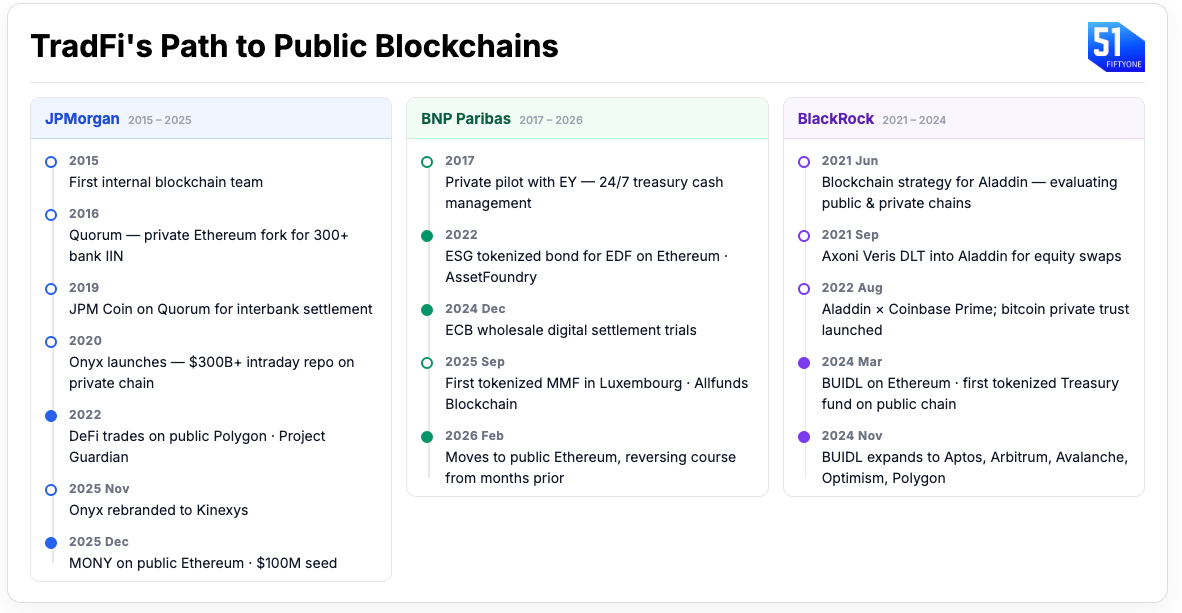Select the BNP Paribas 2026 Feb marker

(x=427, y=436)
